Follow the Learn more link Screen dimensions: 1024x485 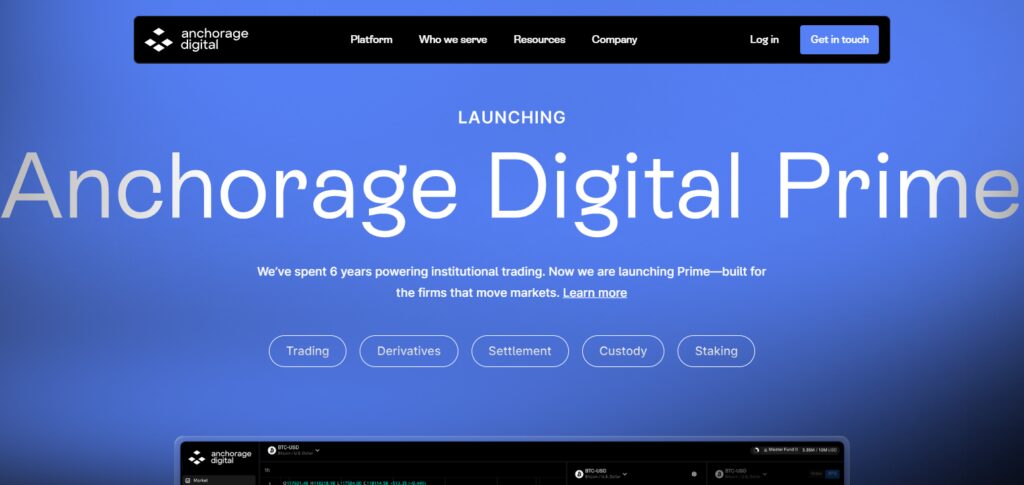(595, 292)
